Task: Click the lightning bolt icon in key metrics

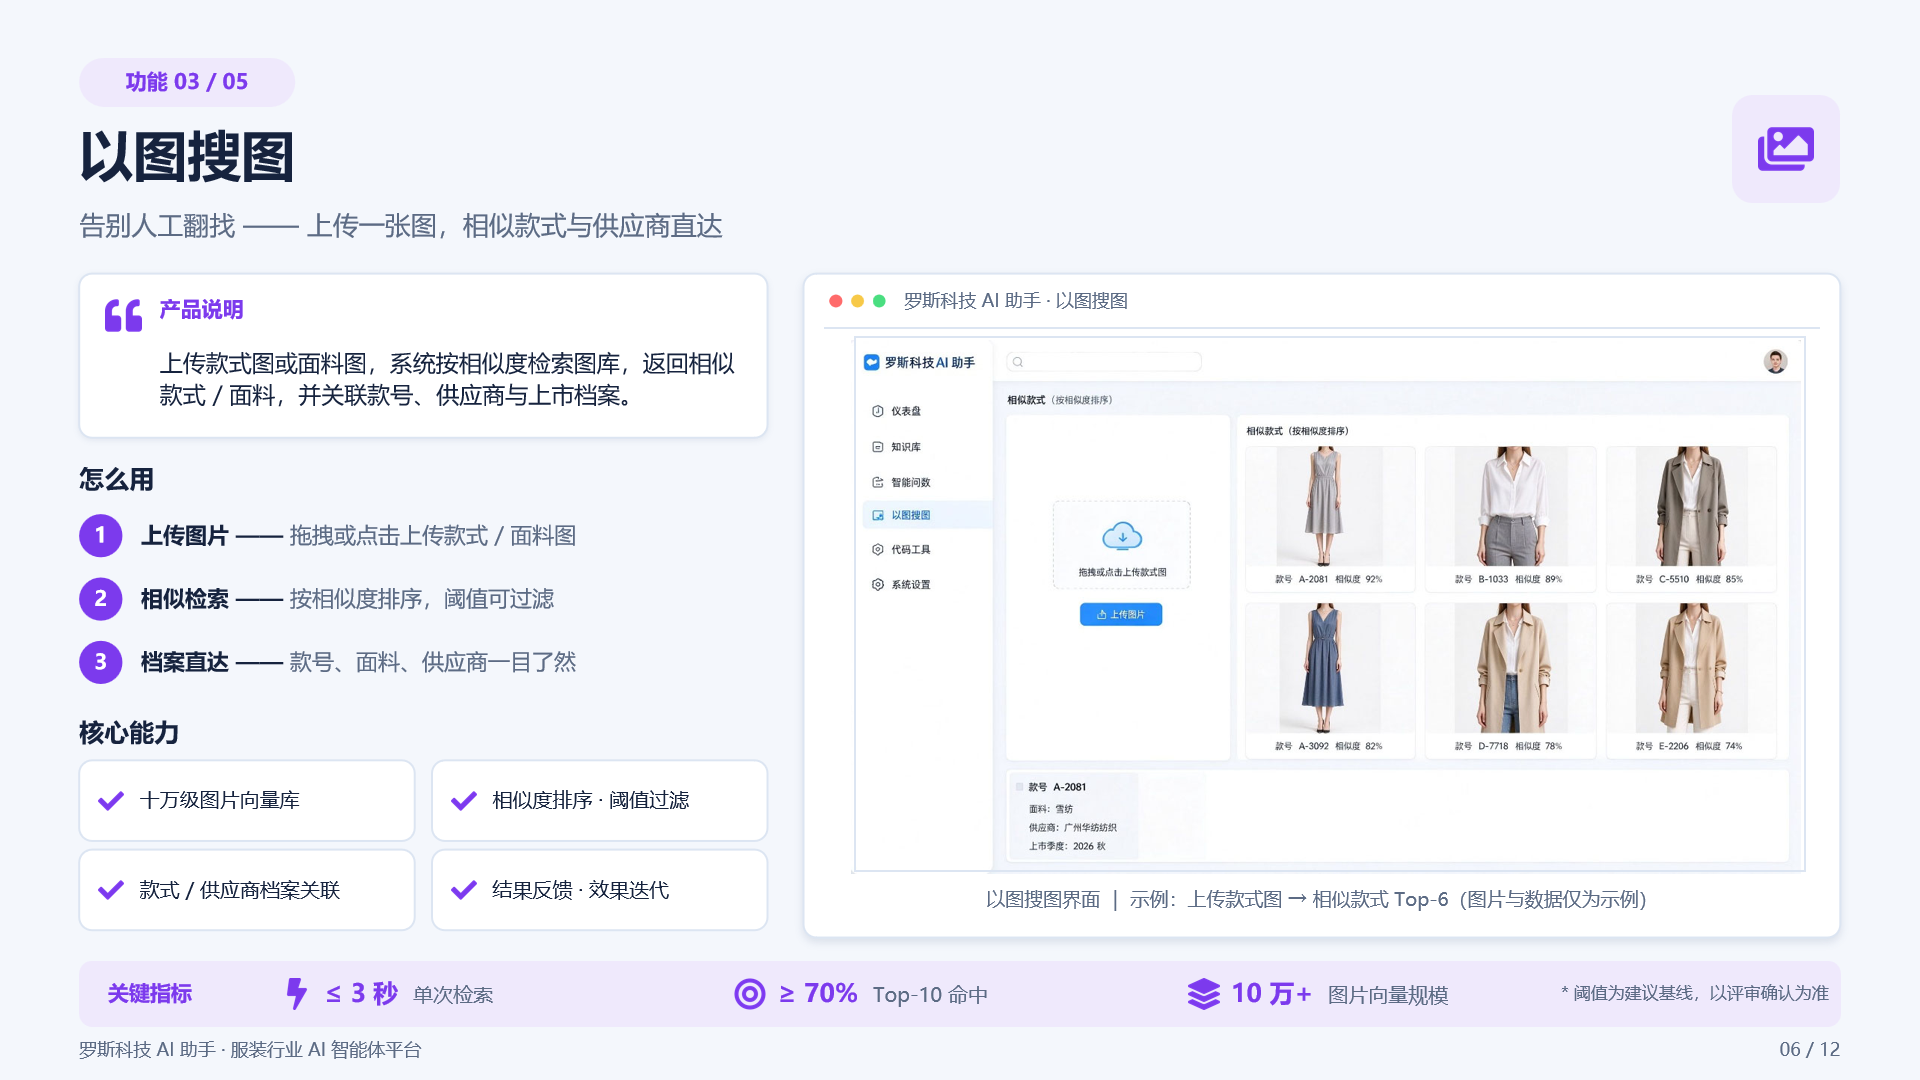Action: point(296,993)
